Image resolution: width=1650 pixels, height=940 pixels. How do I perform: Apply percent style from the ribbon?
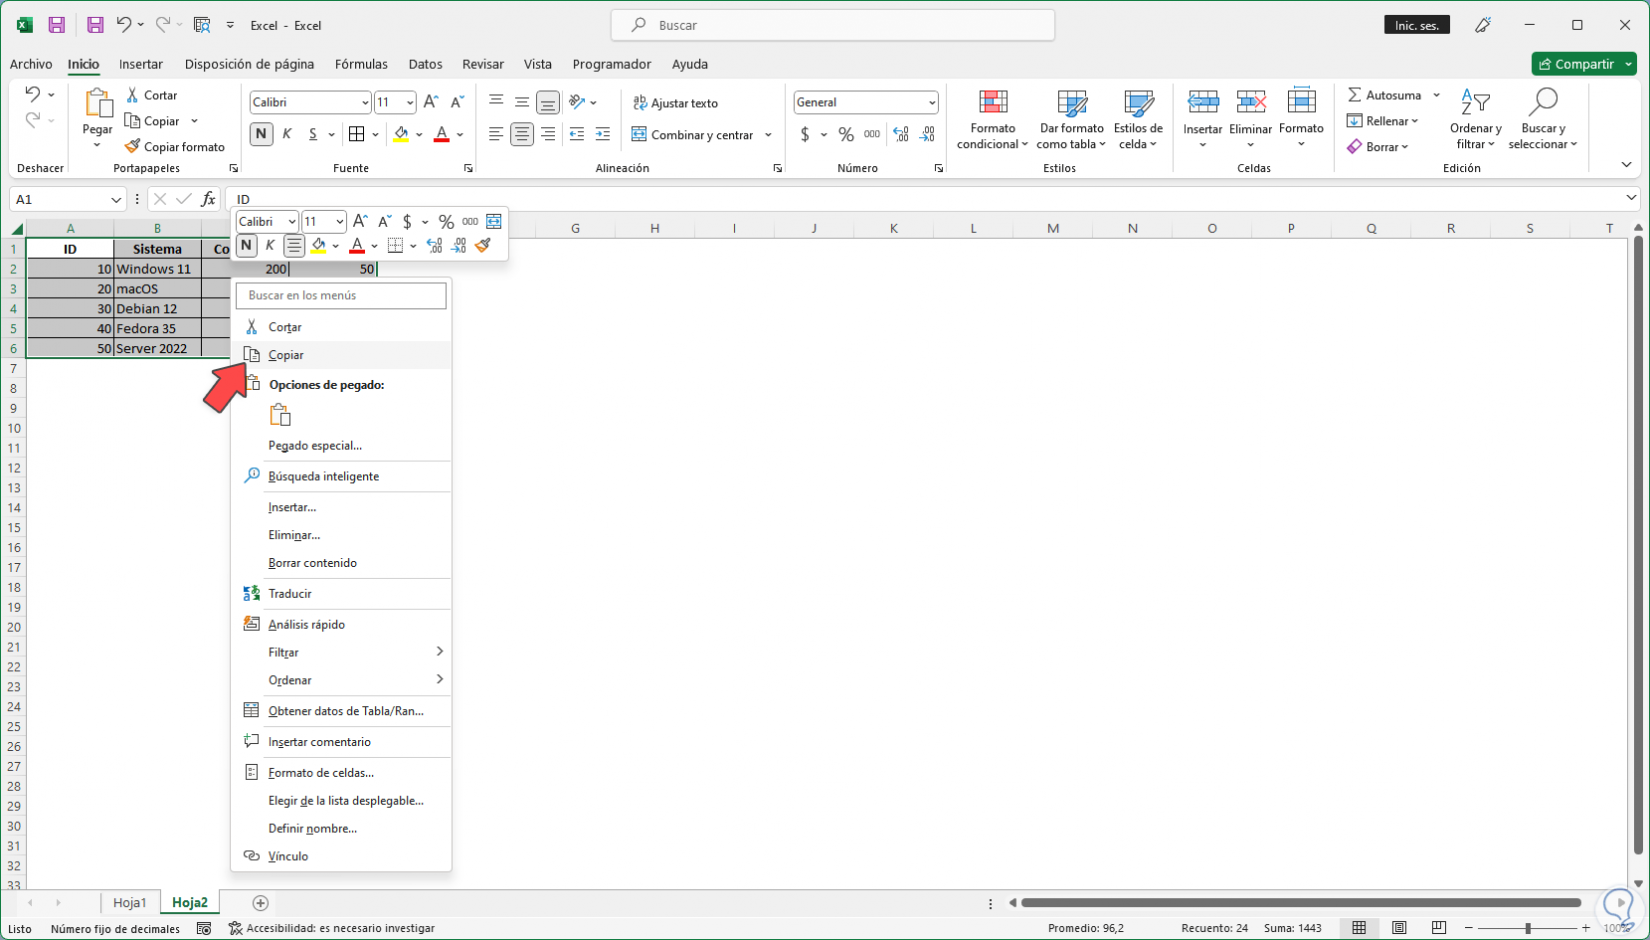point(846,135)
